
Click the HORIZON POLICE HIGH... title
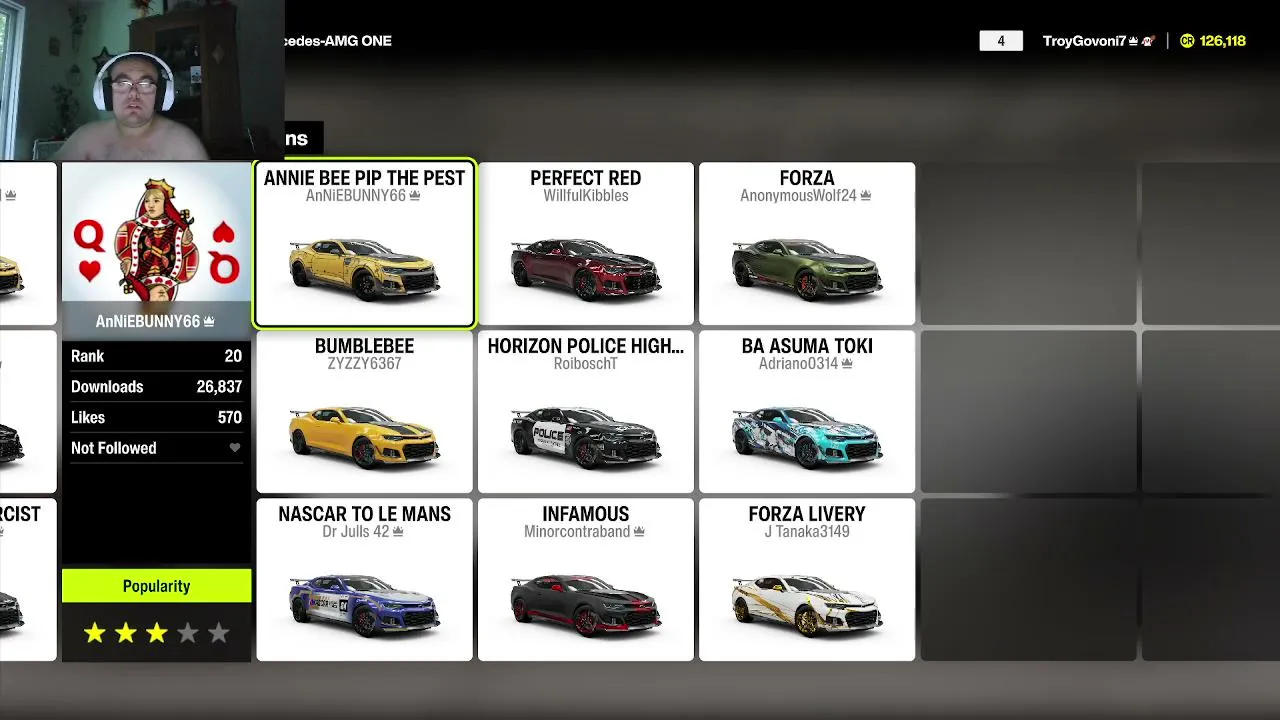point(586,346)
